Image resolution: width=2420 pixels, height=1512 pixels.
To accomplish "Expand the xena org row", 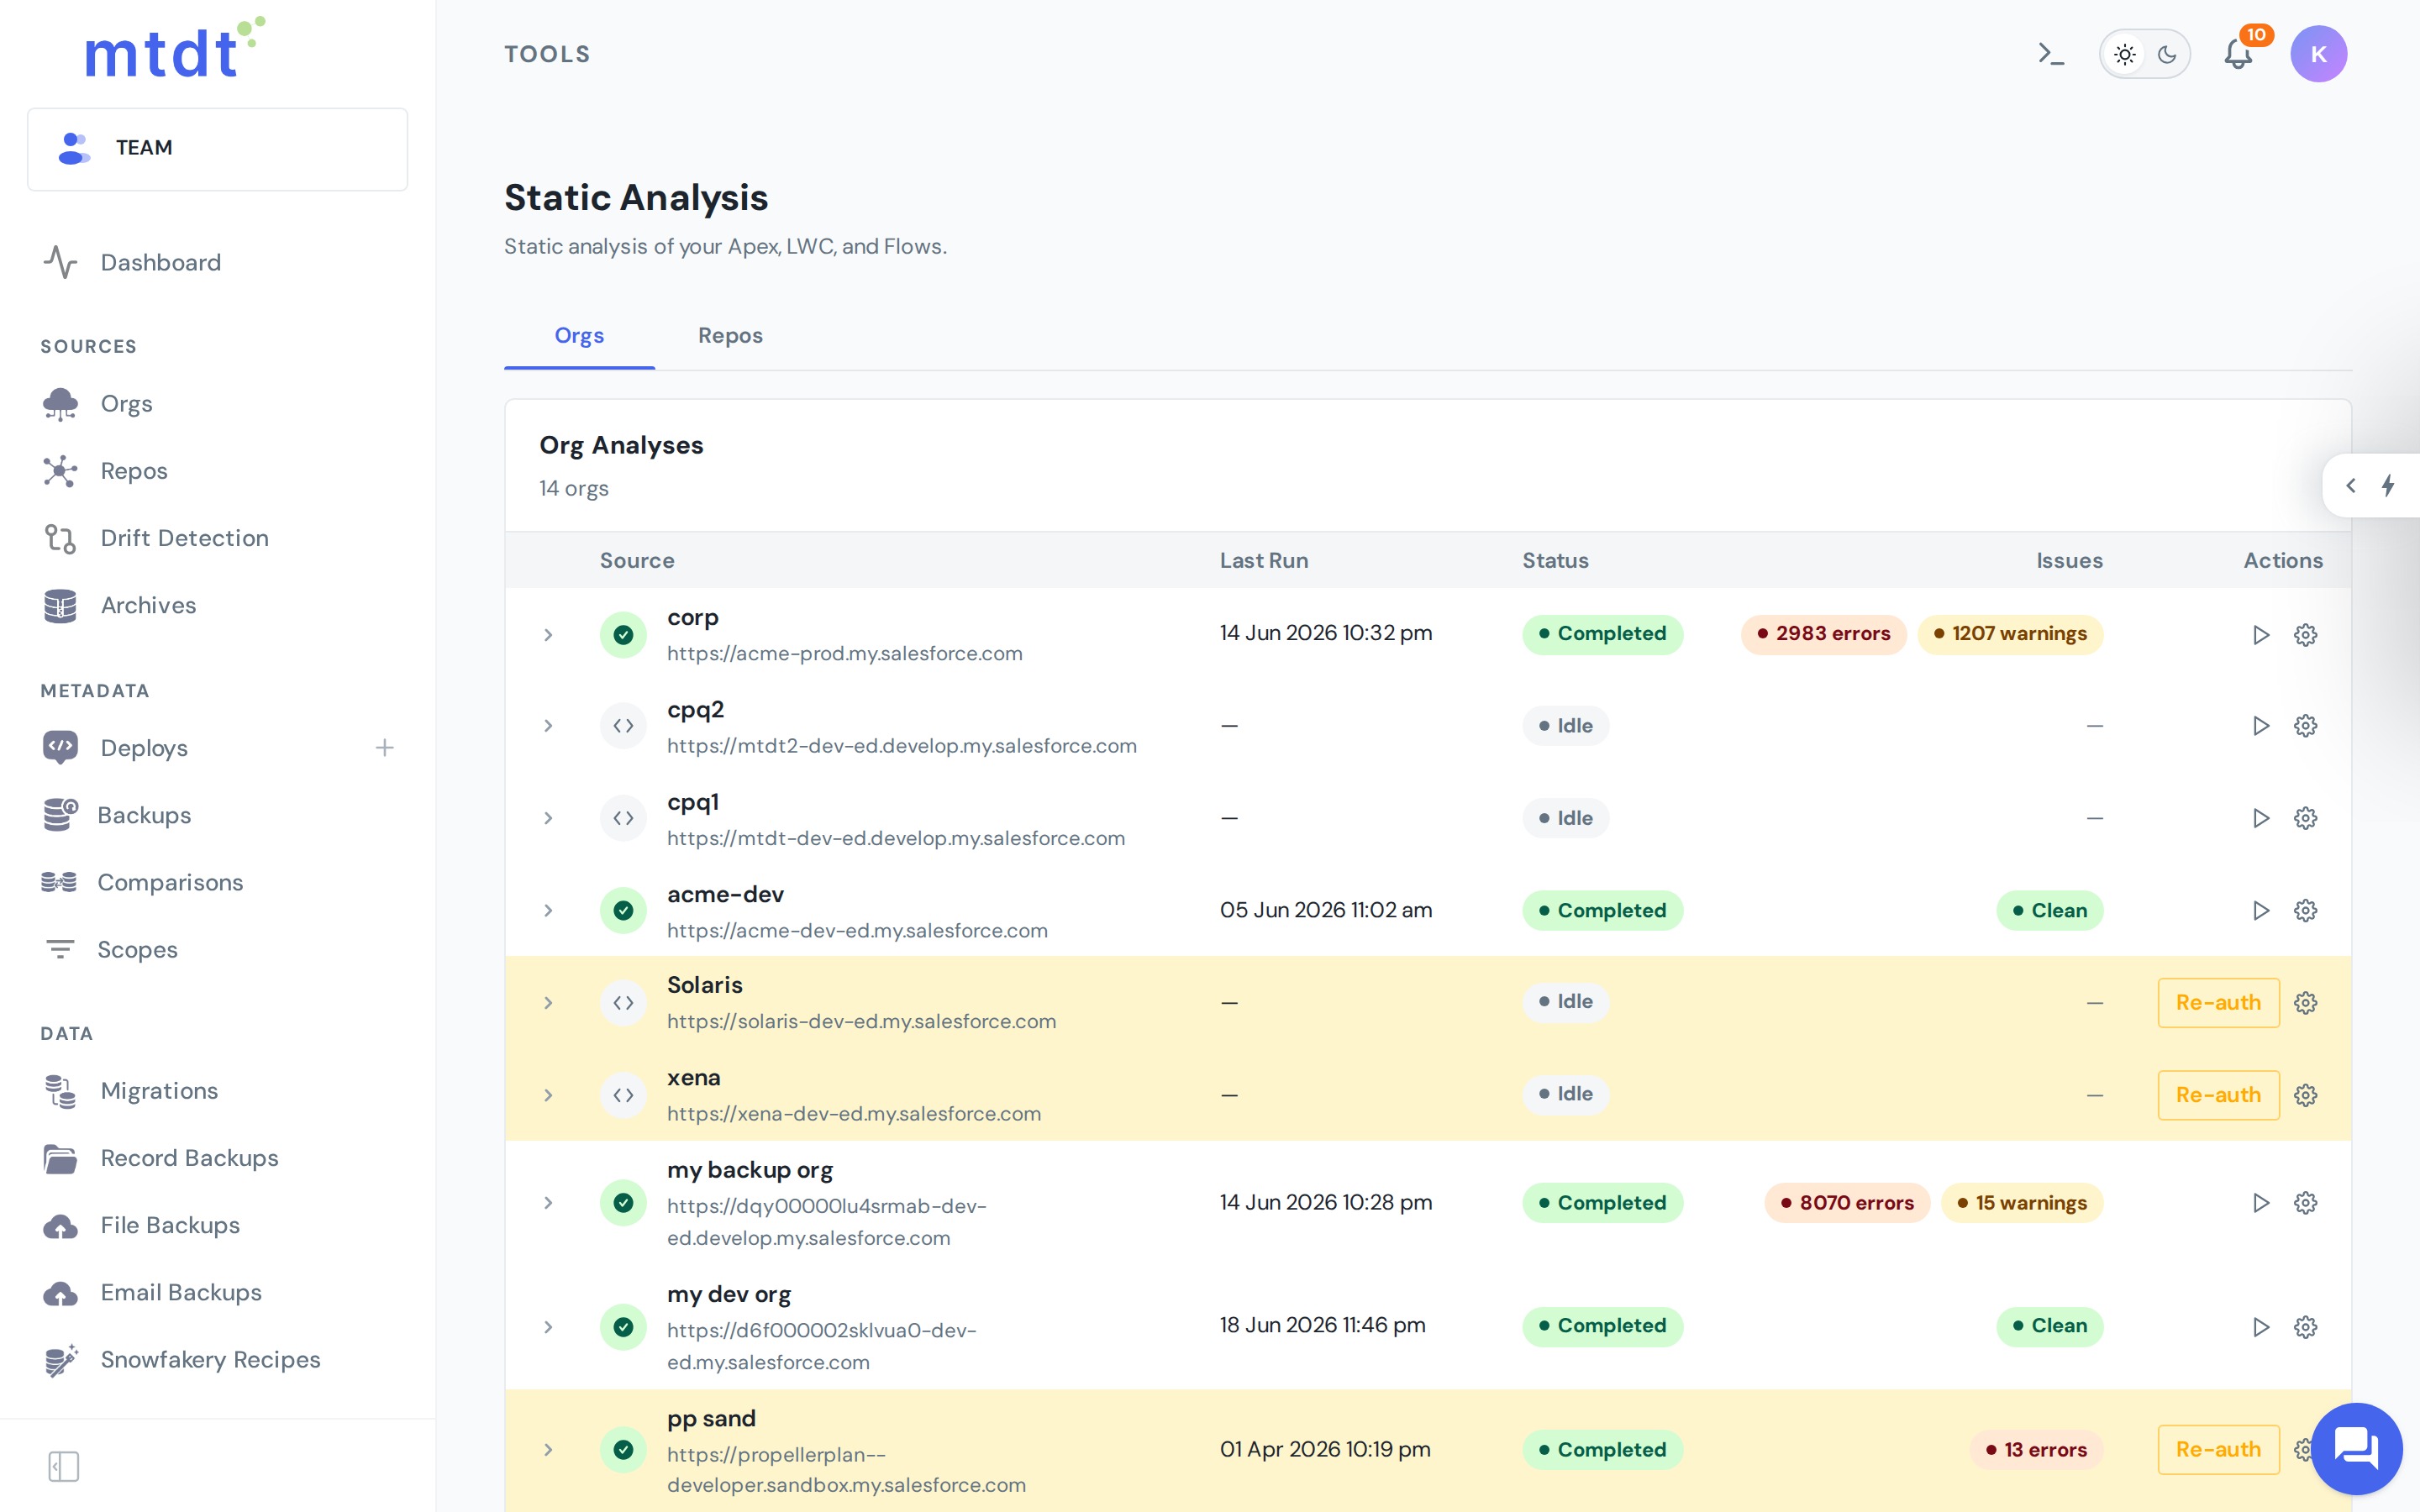I will click(x=548, y=1095).
